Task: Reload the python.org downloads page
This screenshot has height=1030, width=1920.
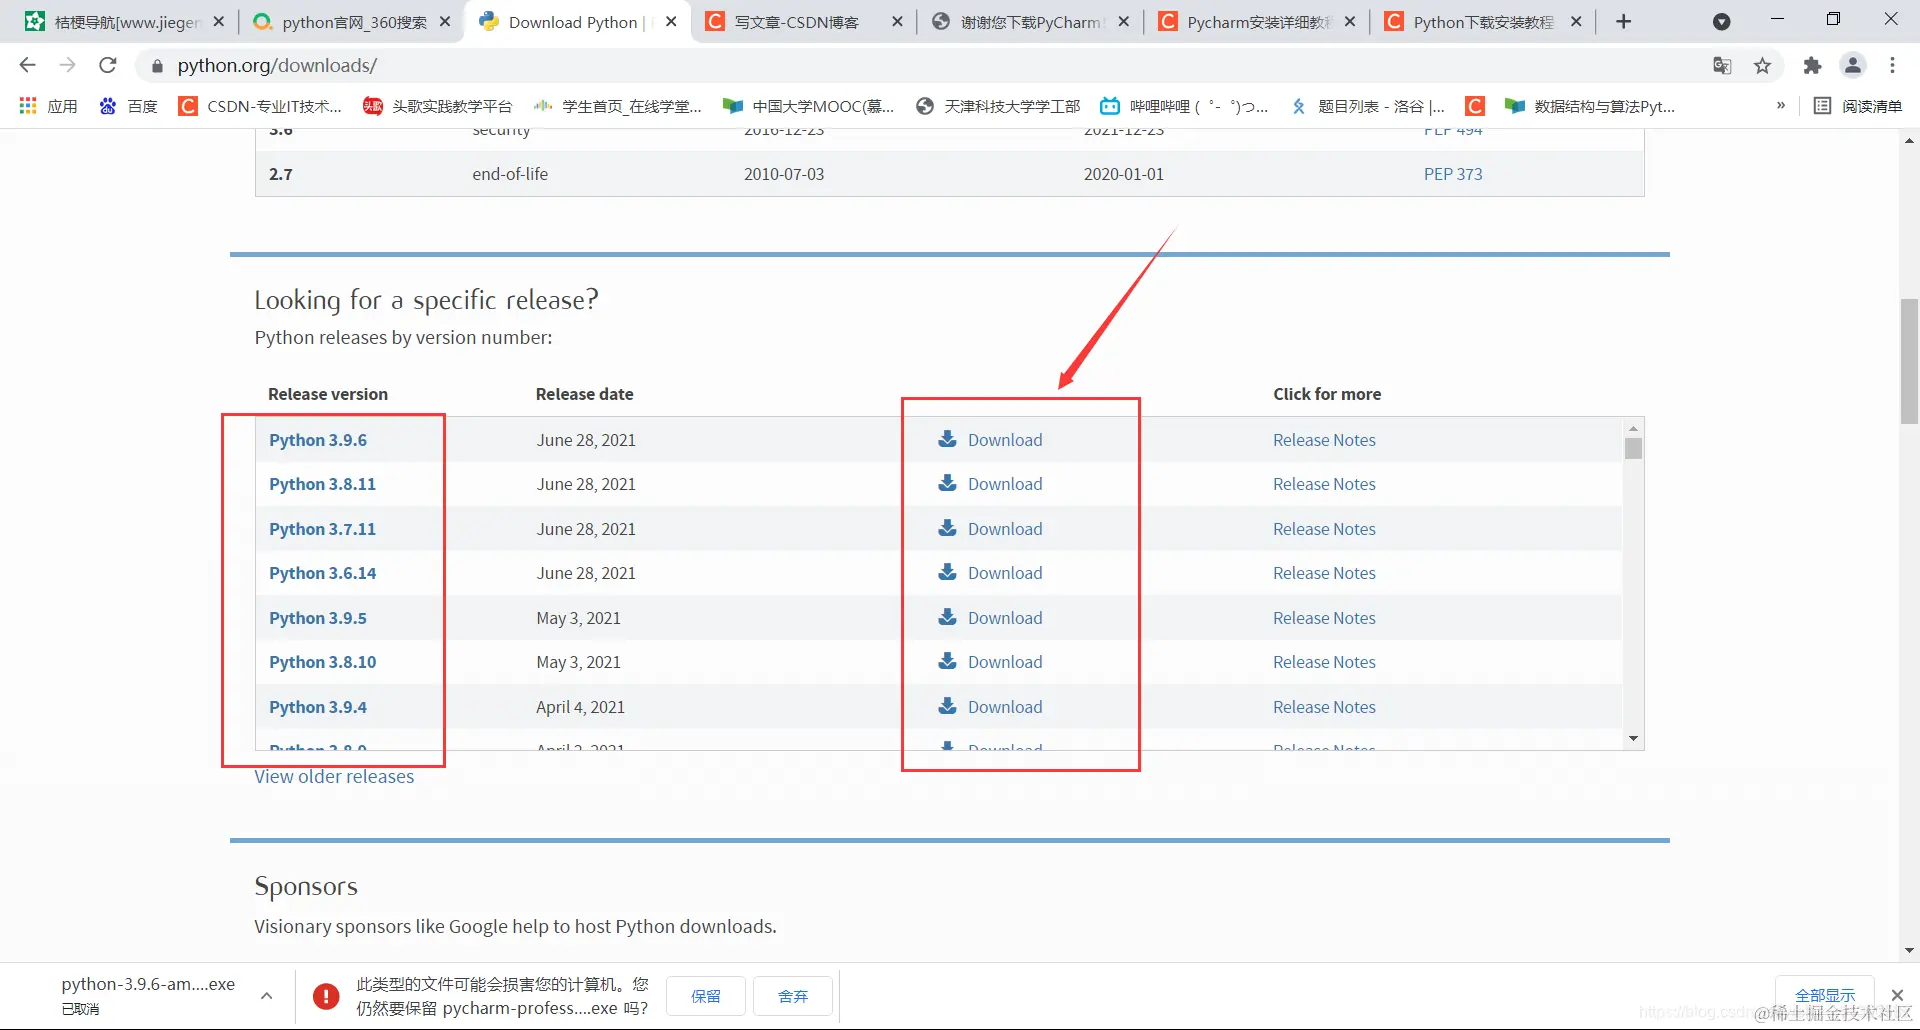Action: coord(108,66)
